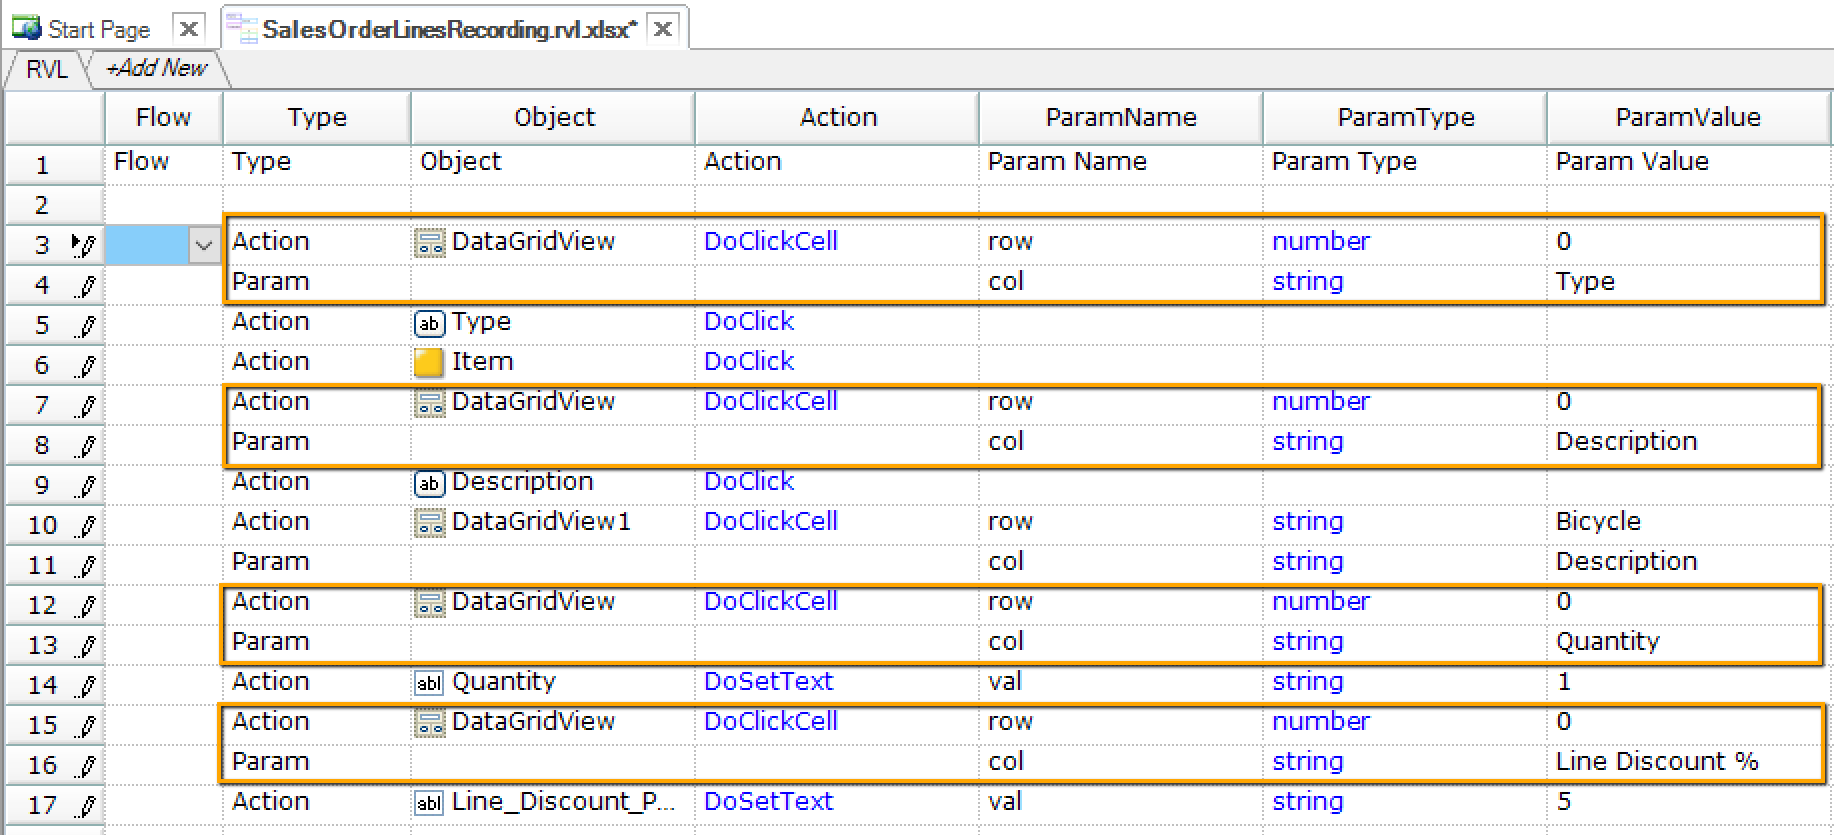The height and width of the screenshot is (835, 1834).
Task: Select the Object column header
Action: pyautogui.click(x=553, y=117)
